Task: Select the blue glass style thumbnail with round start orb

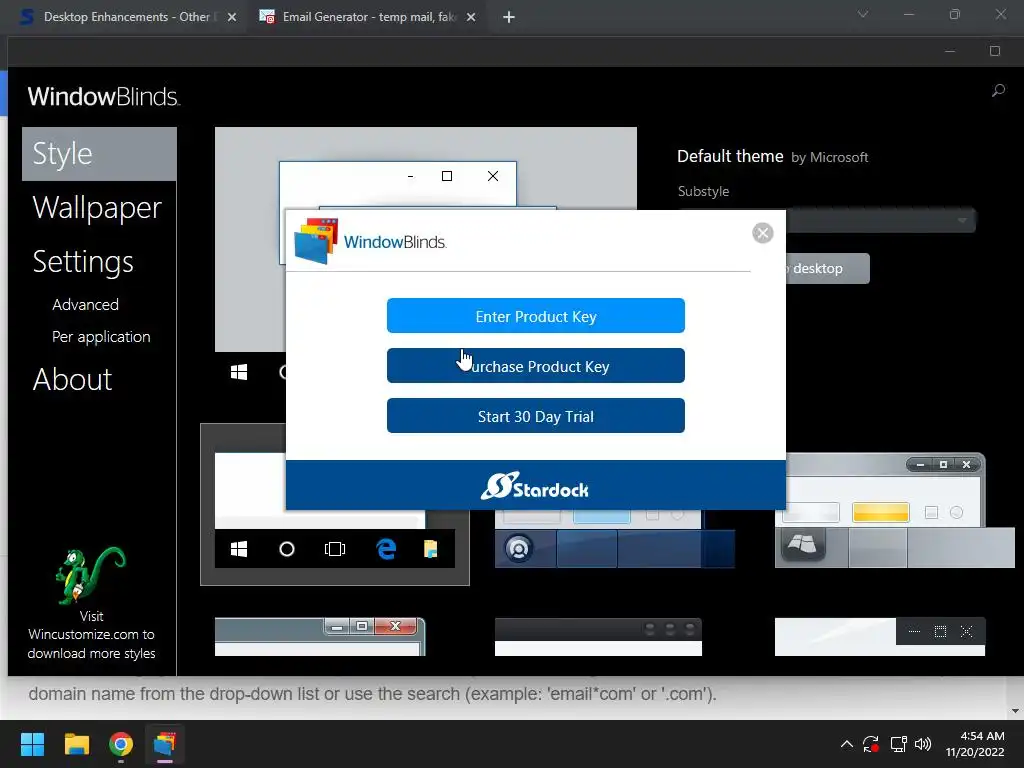Action: click(x=615, y=539)
